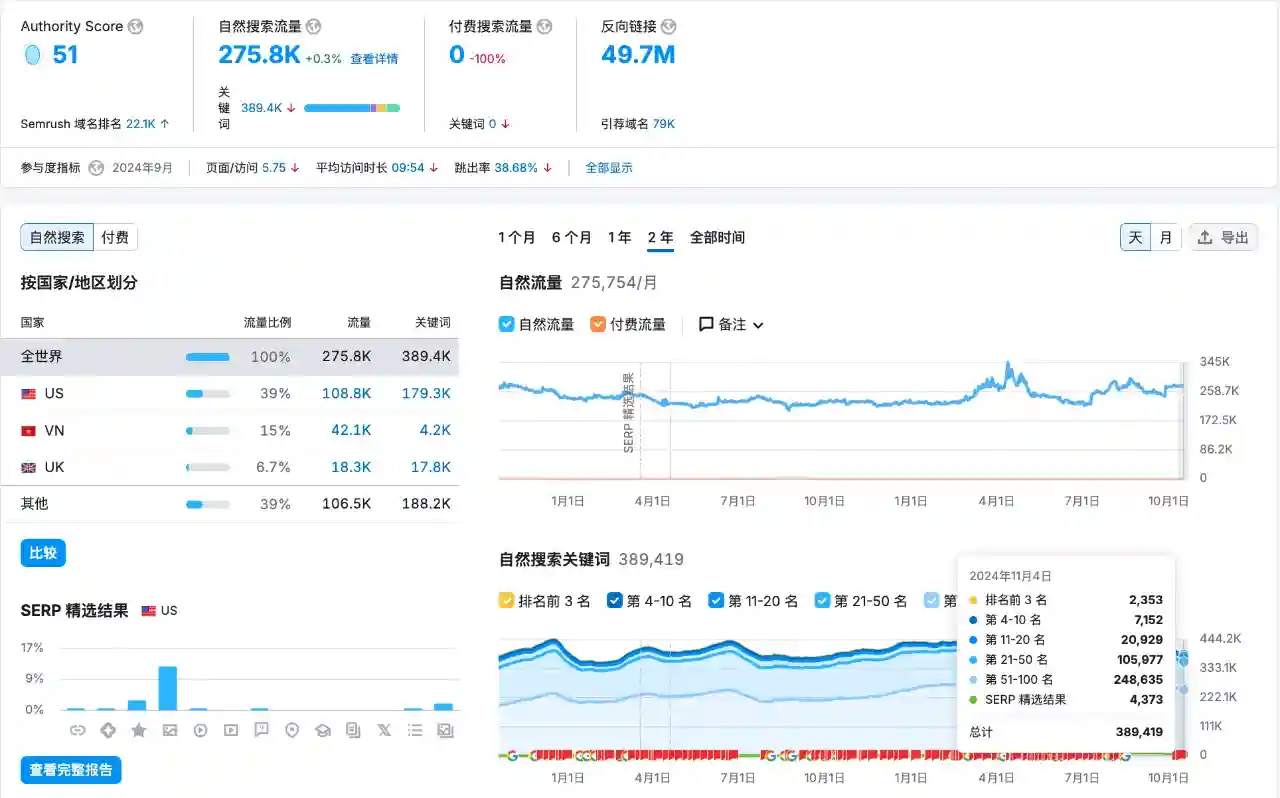Click the X (Twitter) SERP feature icon
This screenshot has width=1280, height=798.
point(384,731)
